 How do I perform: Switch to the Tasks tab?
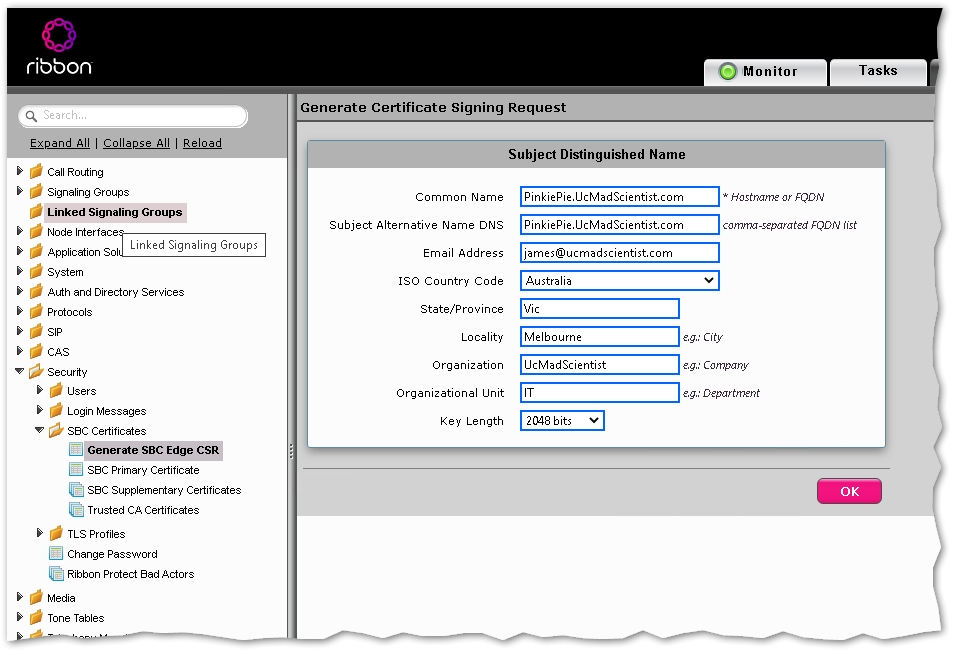coord(878,72)
